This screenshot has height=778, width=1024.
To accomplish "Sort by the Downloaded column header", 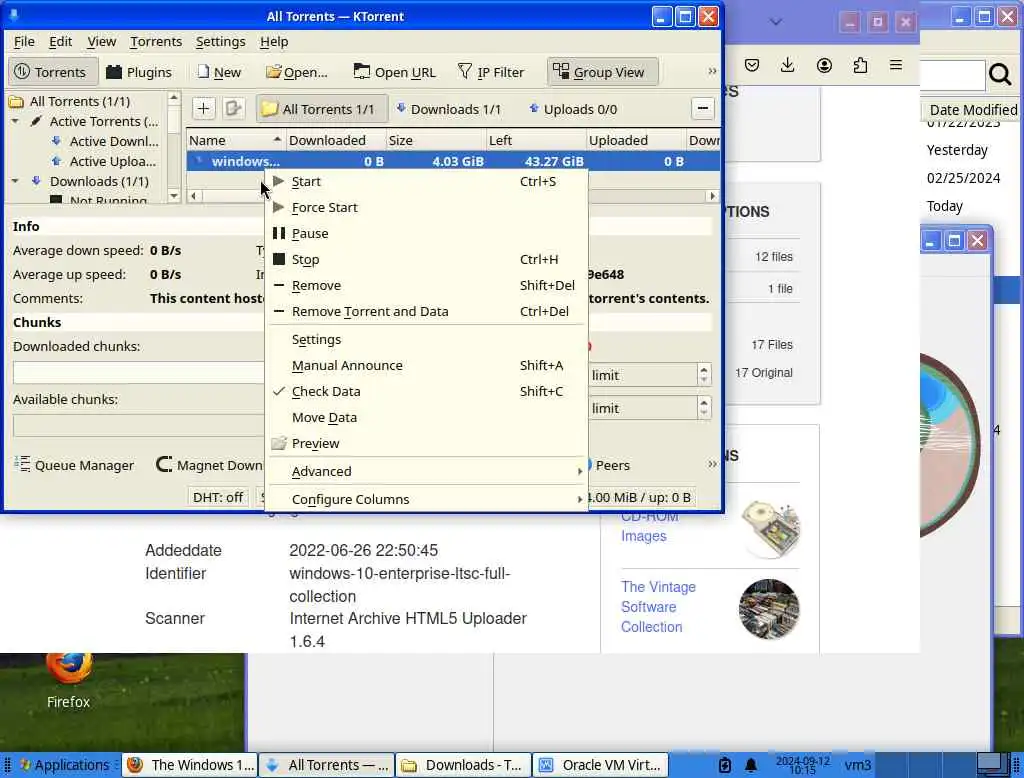I will tap(336, 140).
